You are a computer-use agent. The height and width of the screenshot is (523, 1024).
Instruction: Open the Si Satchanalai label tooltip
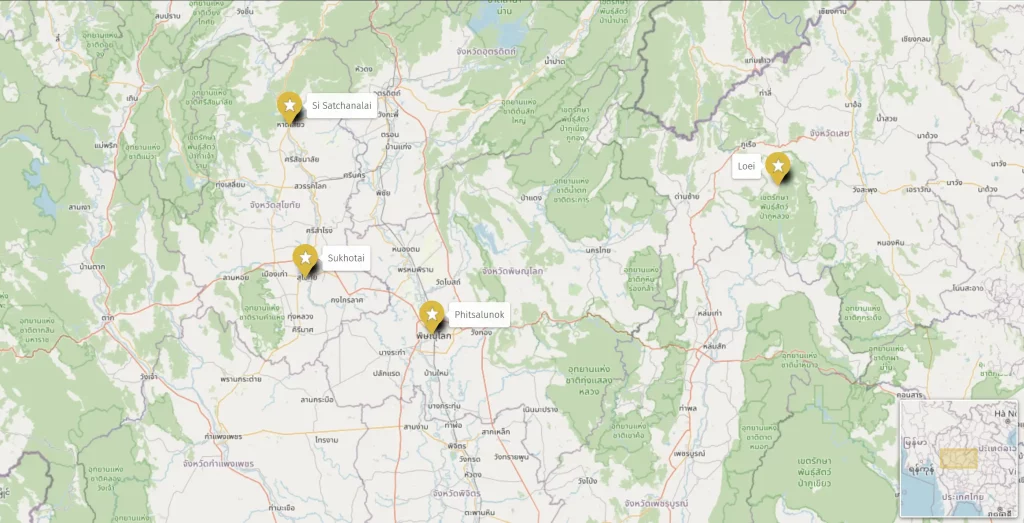tap(342, 106)
